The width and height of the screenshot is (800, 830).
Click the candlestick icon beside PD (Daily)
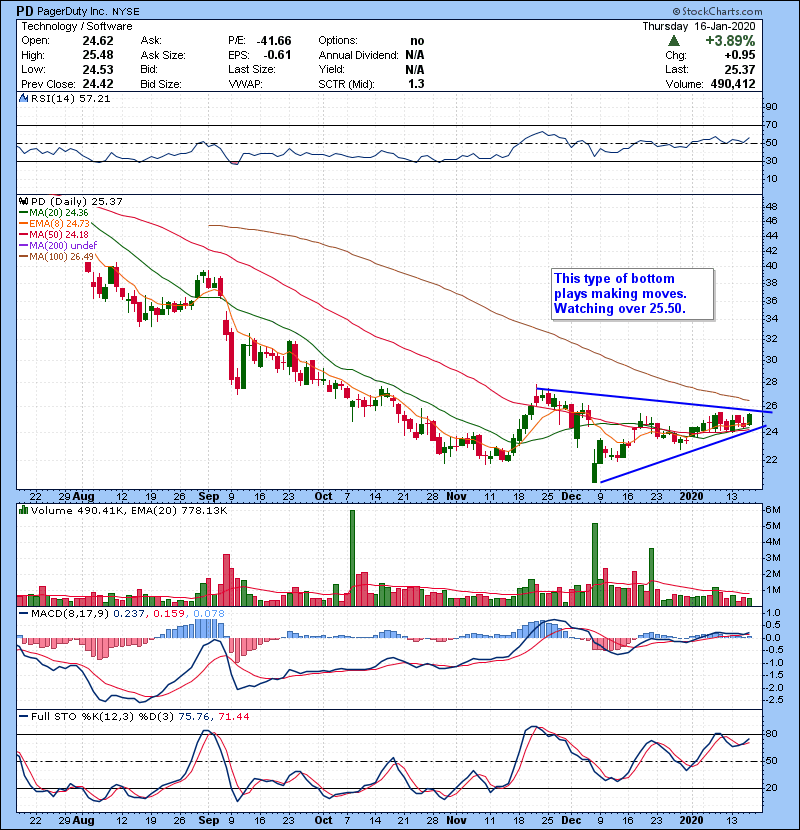[24, 201]
